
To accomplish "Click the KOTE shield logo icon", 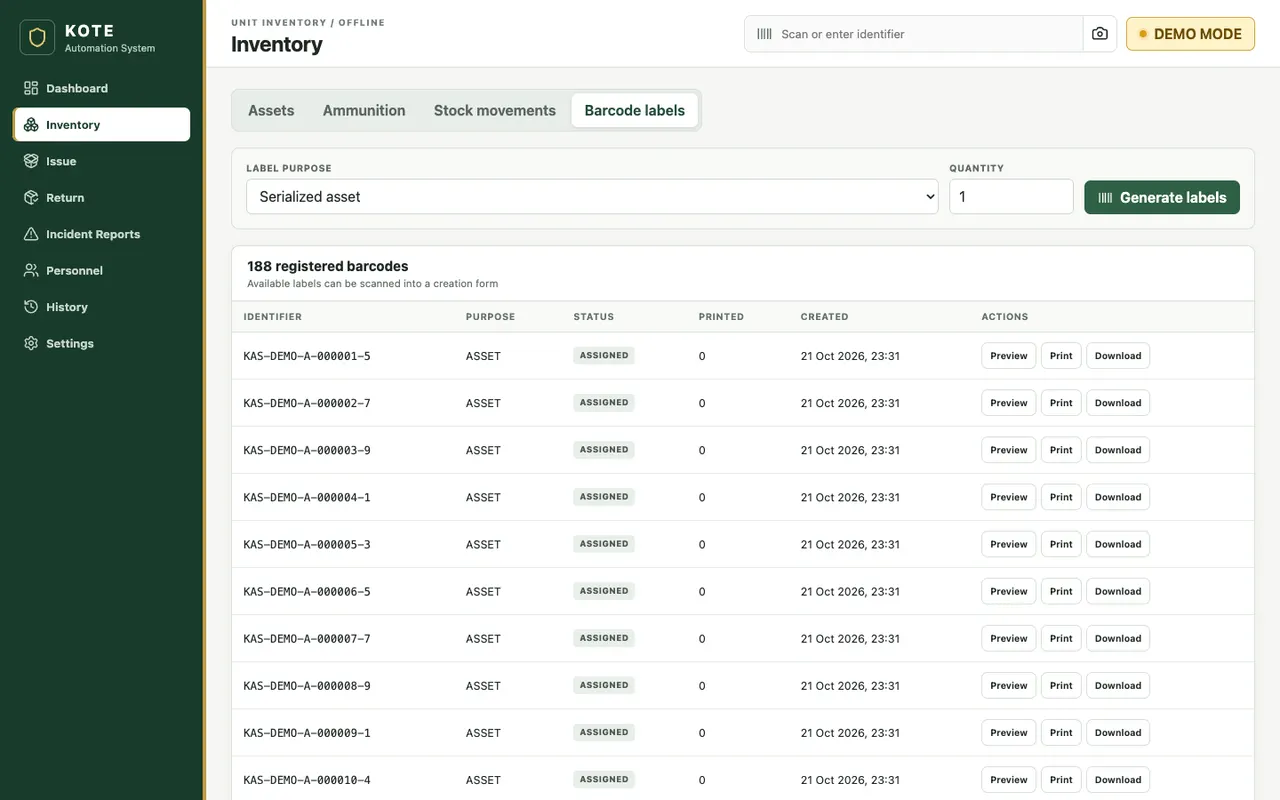I will (x=37, y=38).
